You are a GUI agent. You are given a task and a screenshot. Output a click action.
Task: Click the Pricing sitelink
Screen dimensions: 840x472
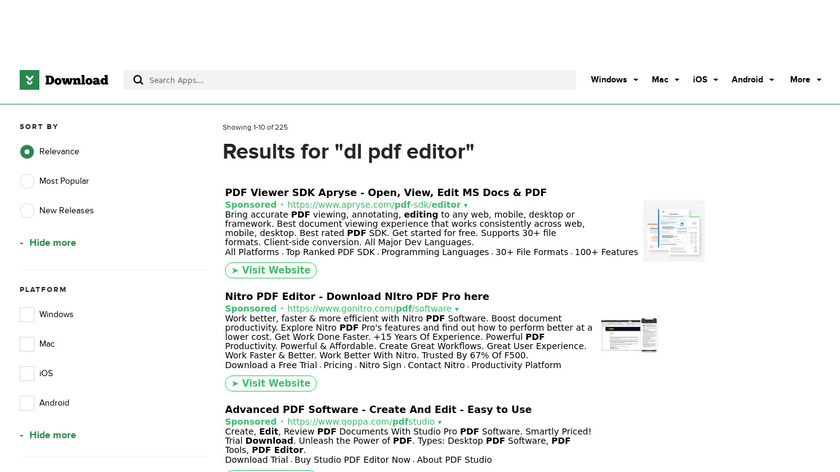tap(338, 365)
